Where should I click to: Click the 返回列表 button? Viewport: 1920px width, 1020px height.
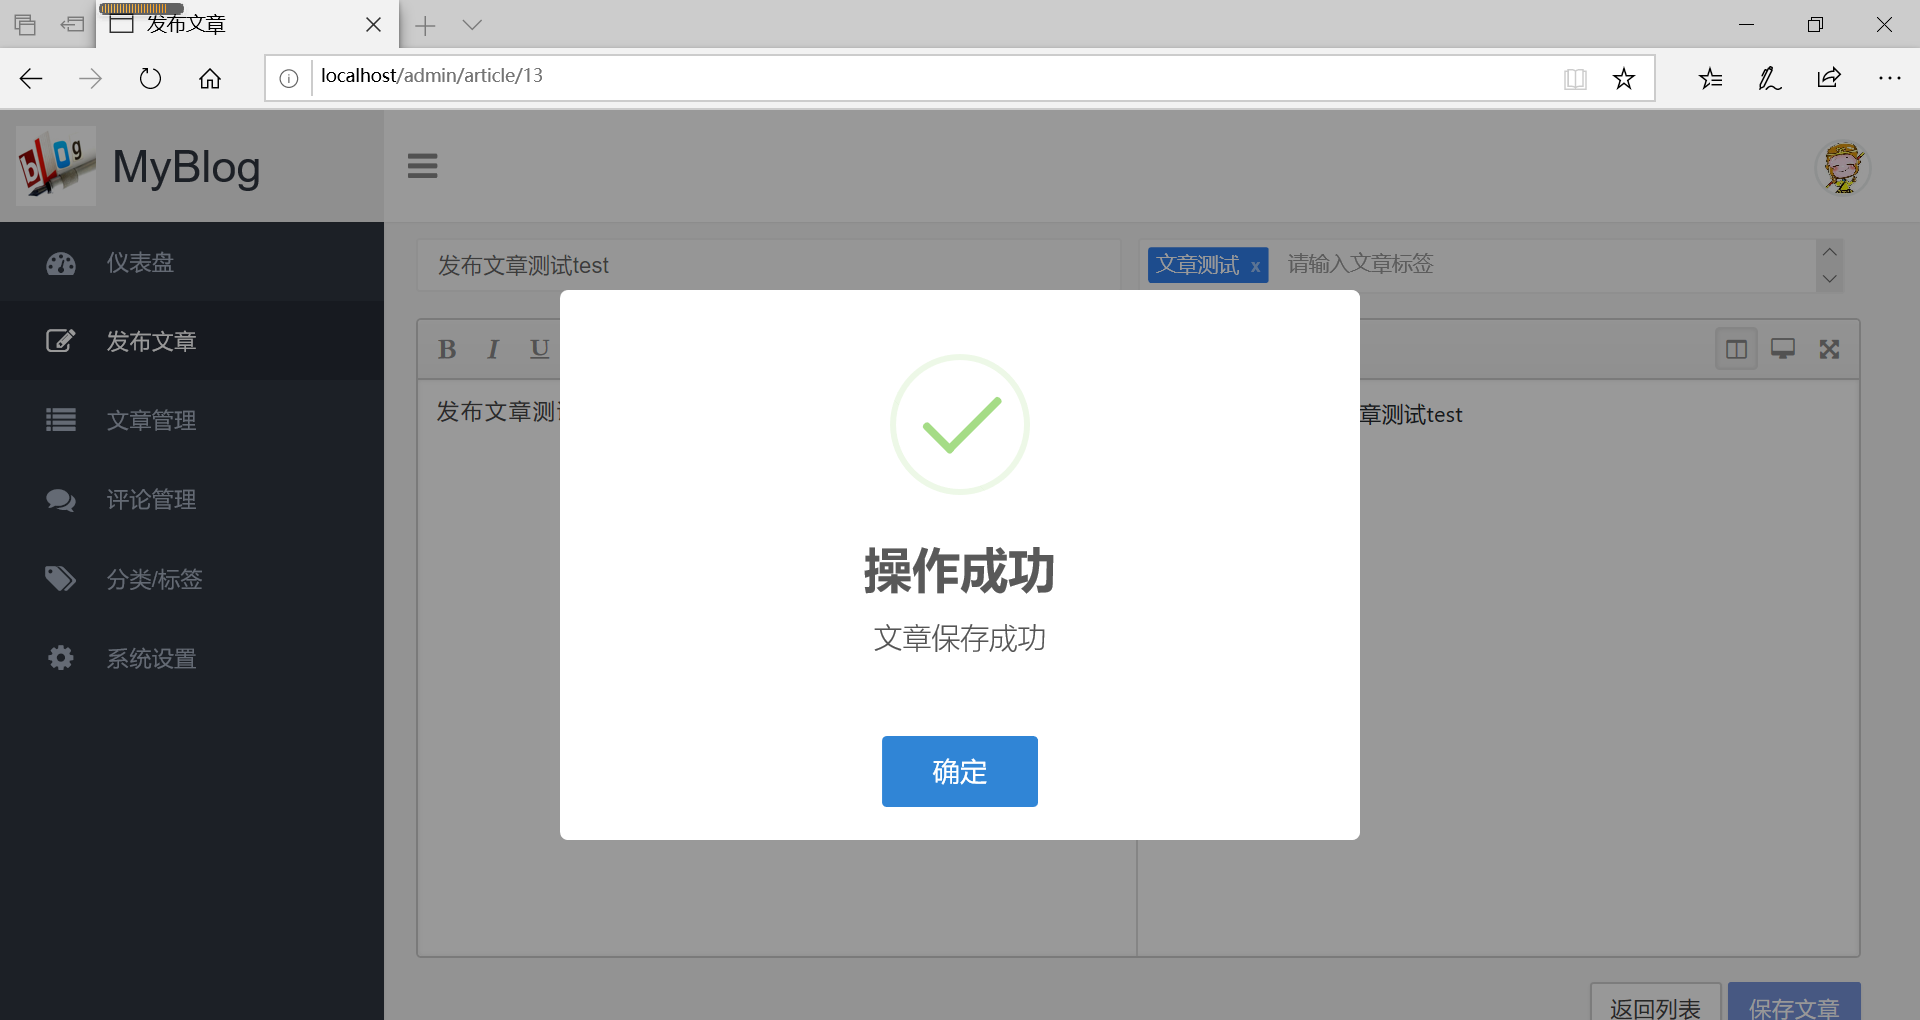click(1655, 1003)
